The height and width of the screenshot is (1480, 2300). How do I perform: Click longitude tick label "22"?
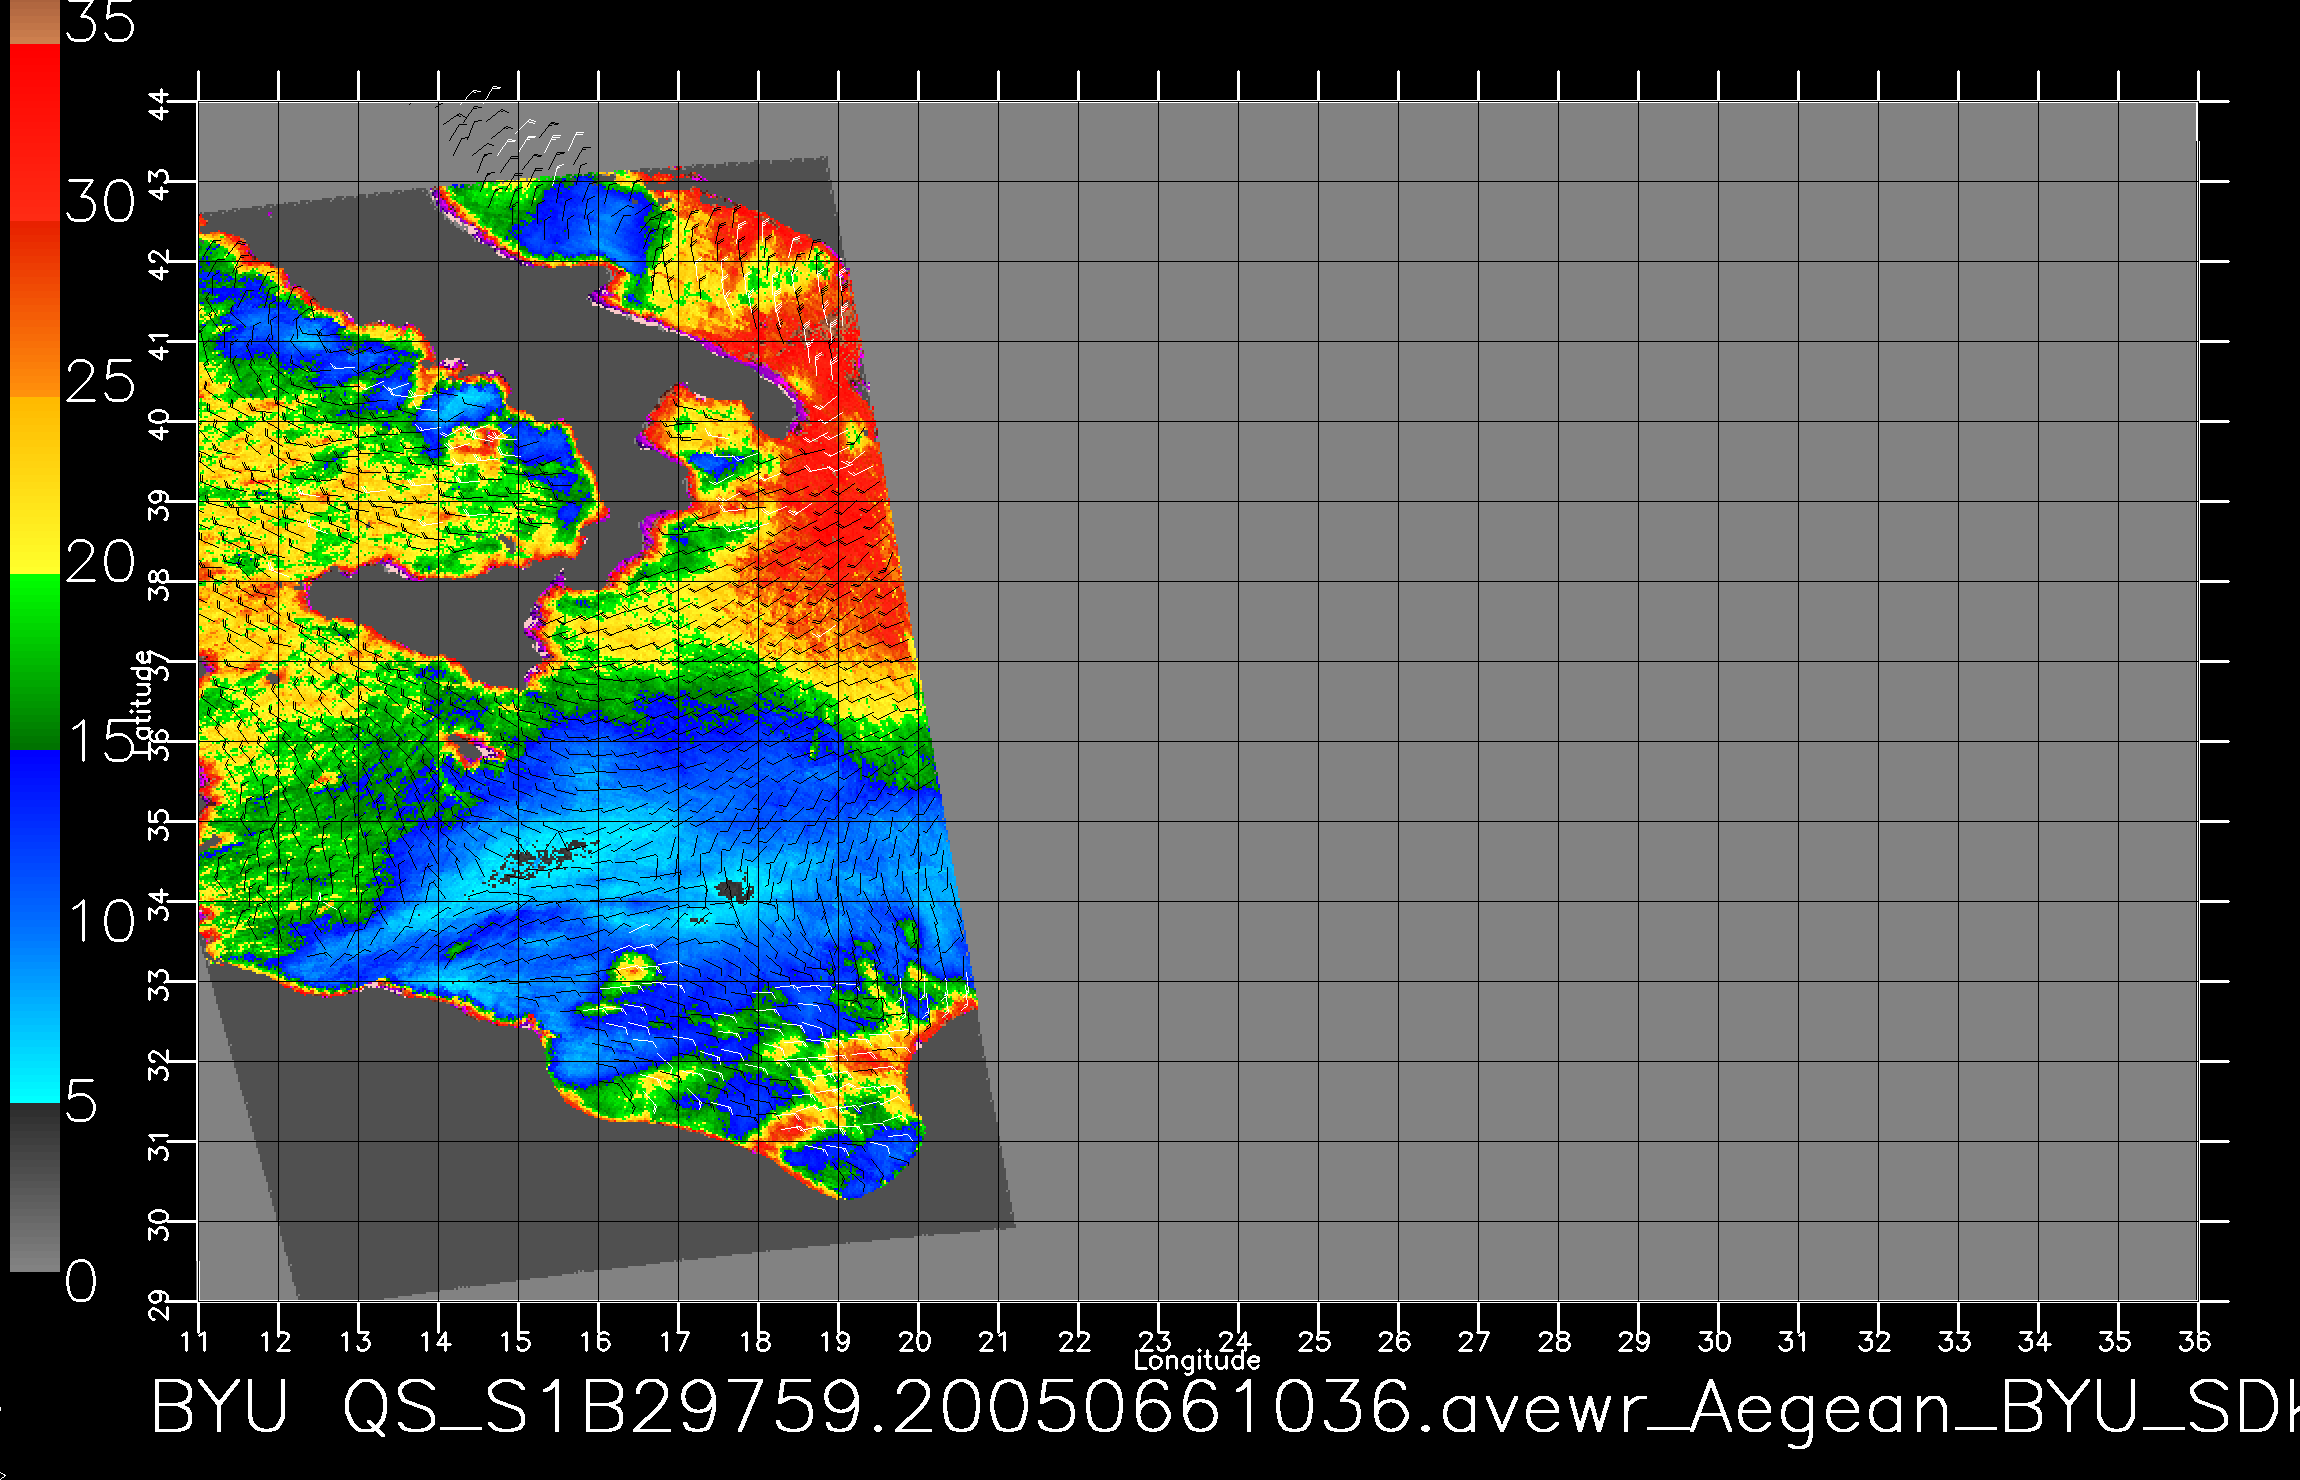pyautogui.click(x=1074, y=1341)
